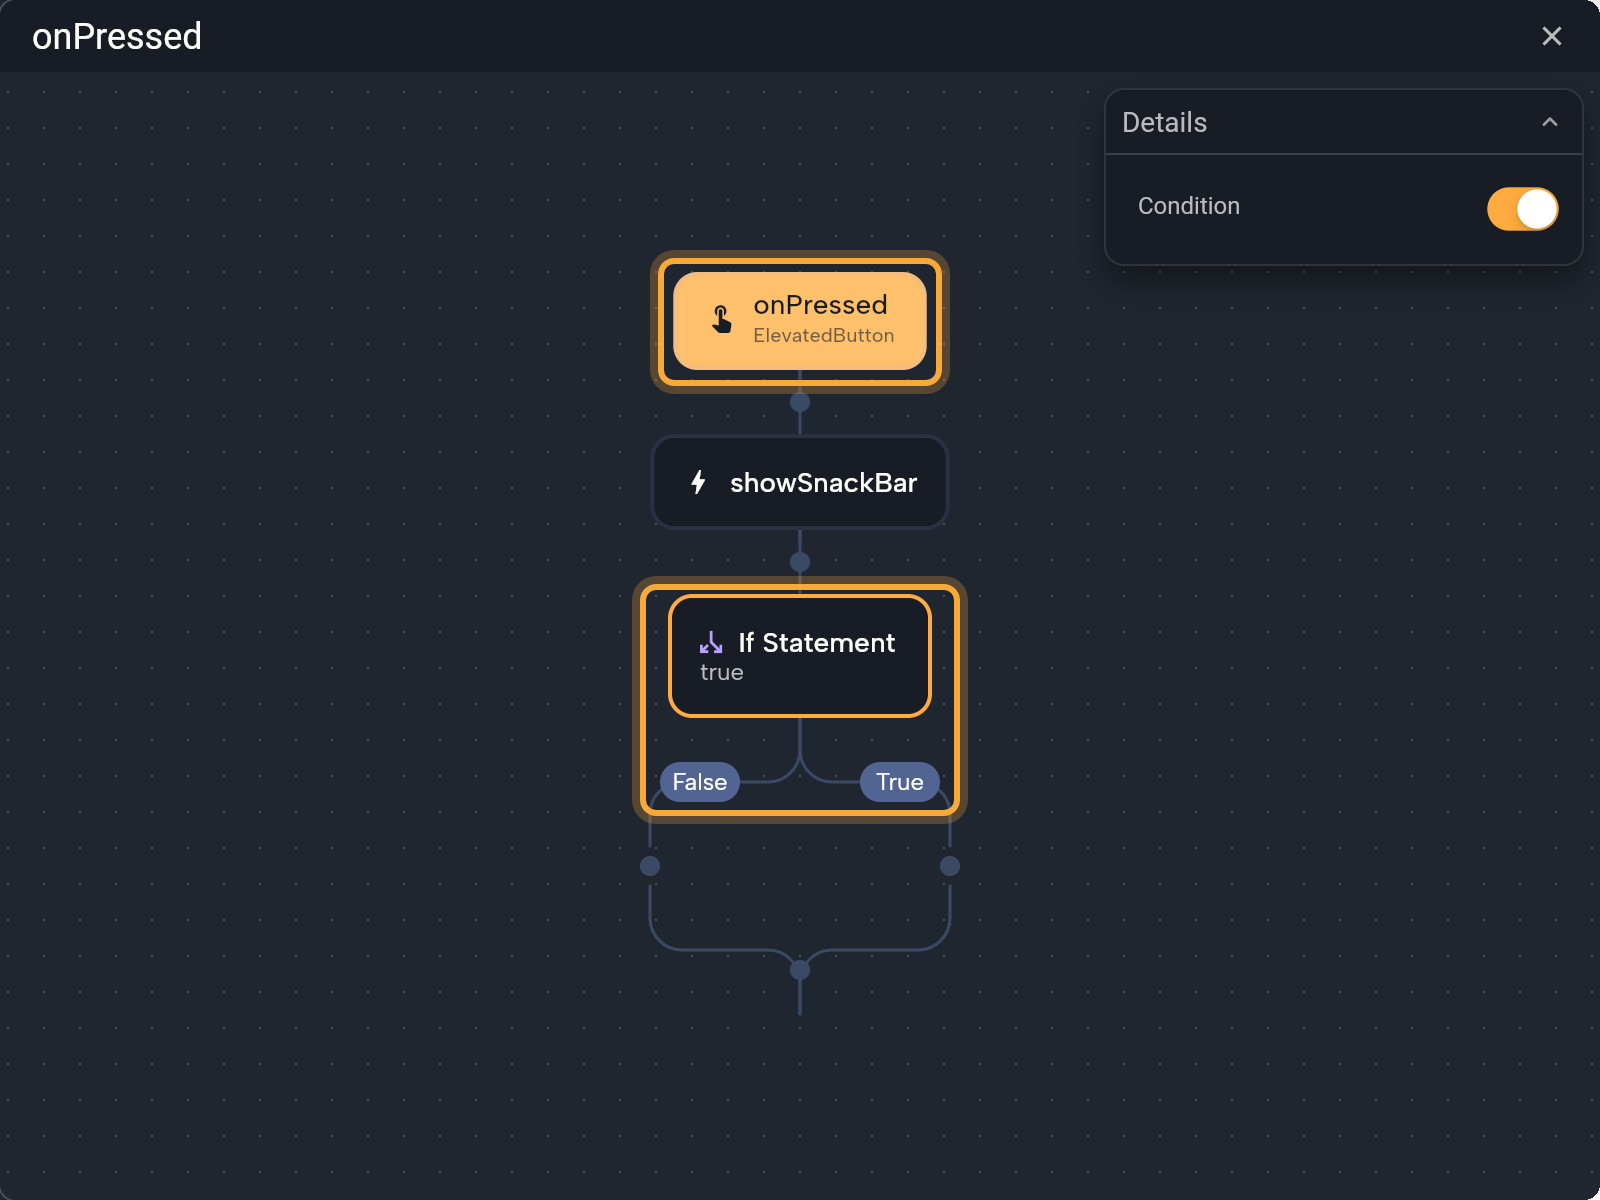The image size is (1600, 1200).
Task: Click the branching icon on If Statement
Action: pyautogui.click(x=711, y=642)
